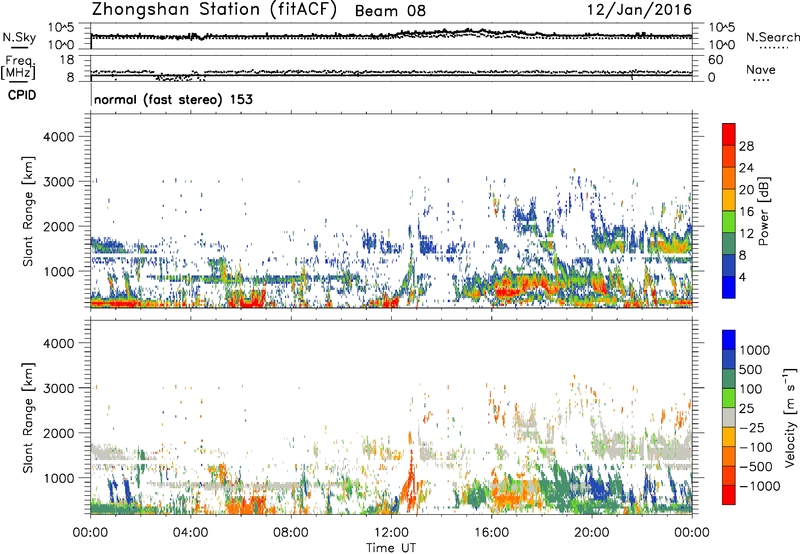Click the red bottom Velocity color segment
The image size is (800, 554).
pyautogui.click(x=729, y=495)
